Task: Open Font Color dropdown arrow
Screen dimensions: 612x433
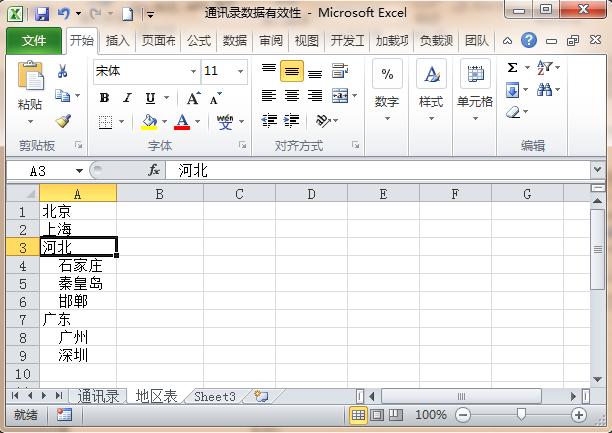Action: [x=197, y=121]
